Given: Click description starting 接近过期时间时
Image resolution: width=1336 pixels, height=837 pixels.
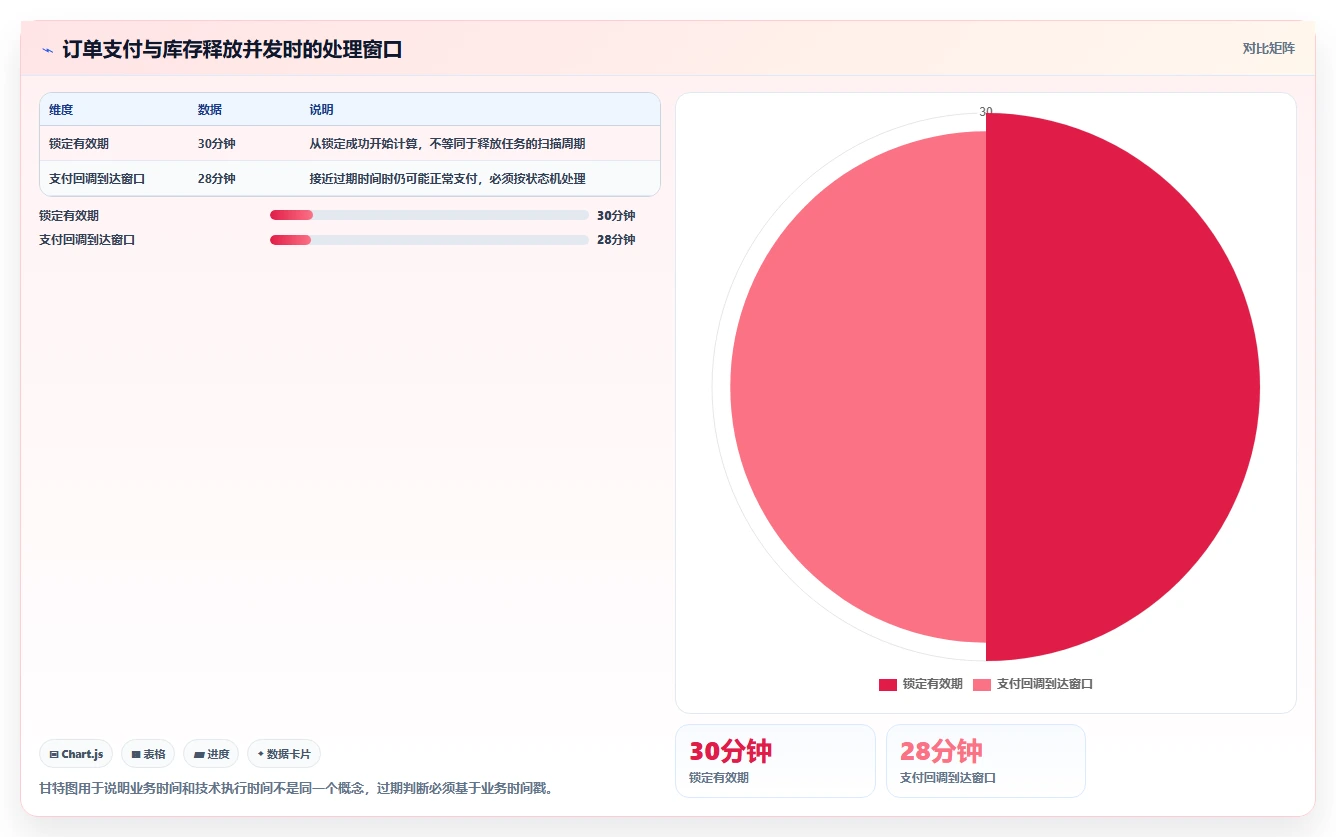Looking at the screenshot, I should point(447,179).
